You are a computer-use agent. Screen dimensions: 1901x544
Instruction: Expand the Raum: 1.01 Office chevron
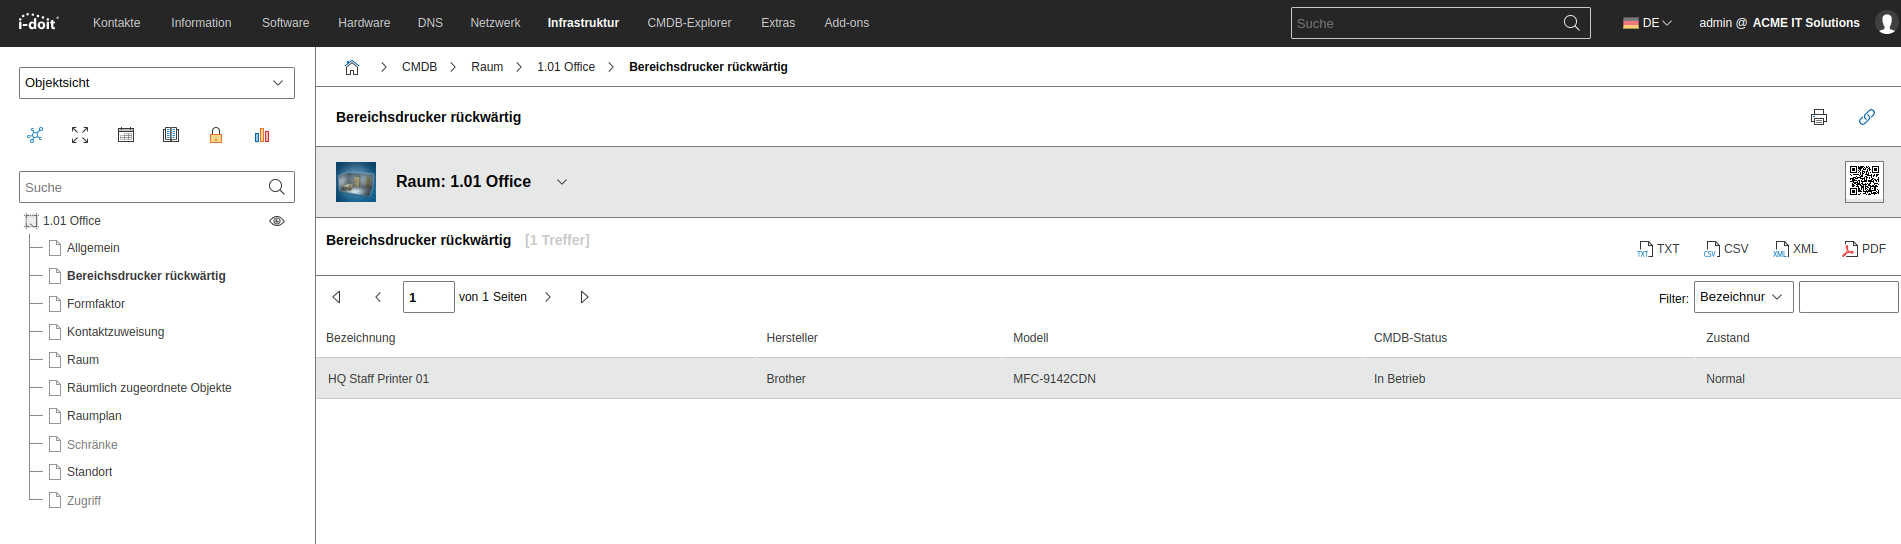pyautogui.click(x=562, y=182)
